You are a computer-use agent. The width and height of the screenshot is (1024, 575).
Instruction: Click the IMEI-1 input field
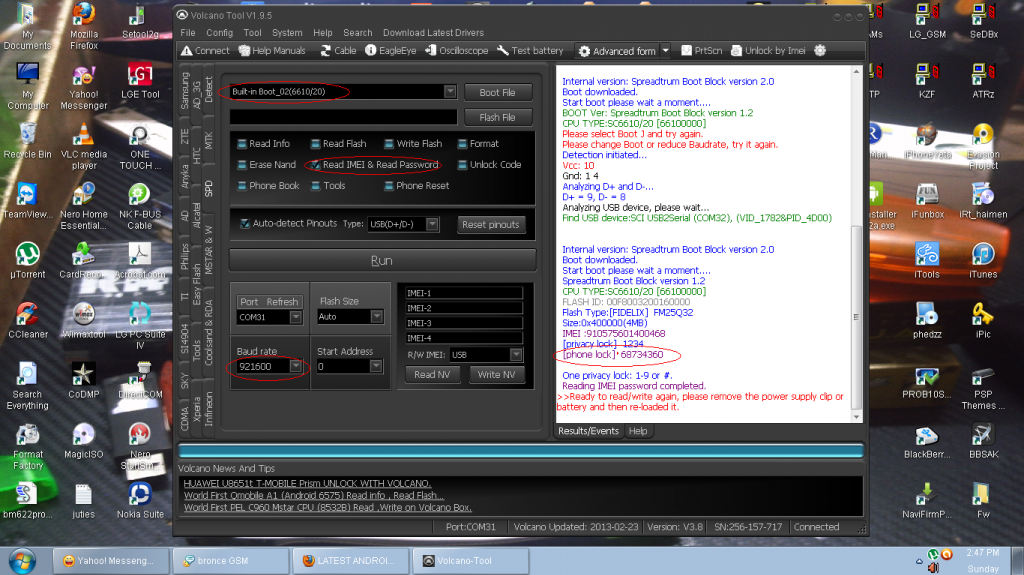464,293
